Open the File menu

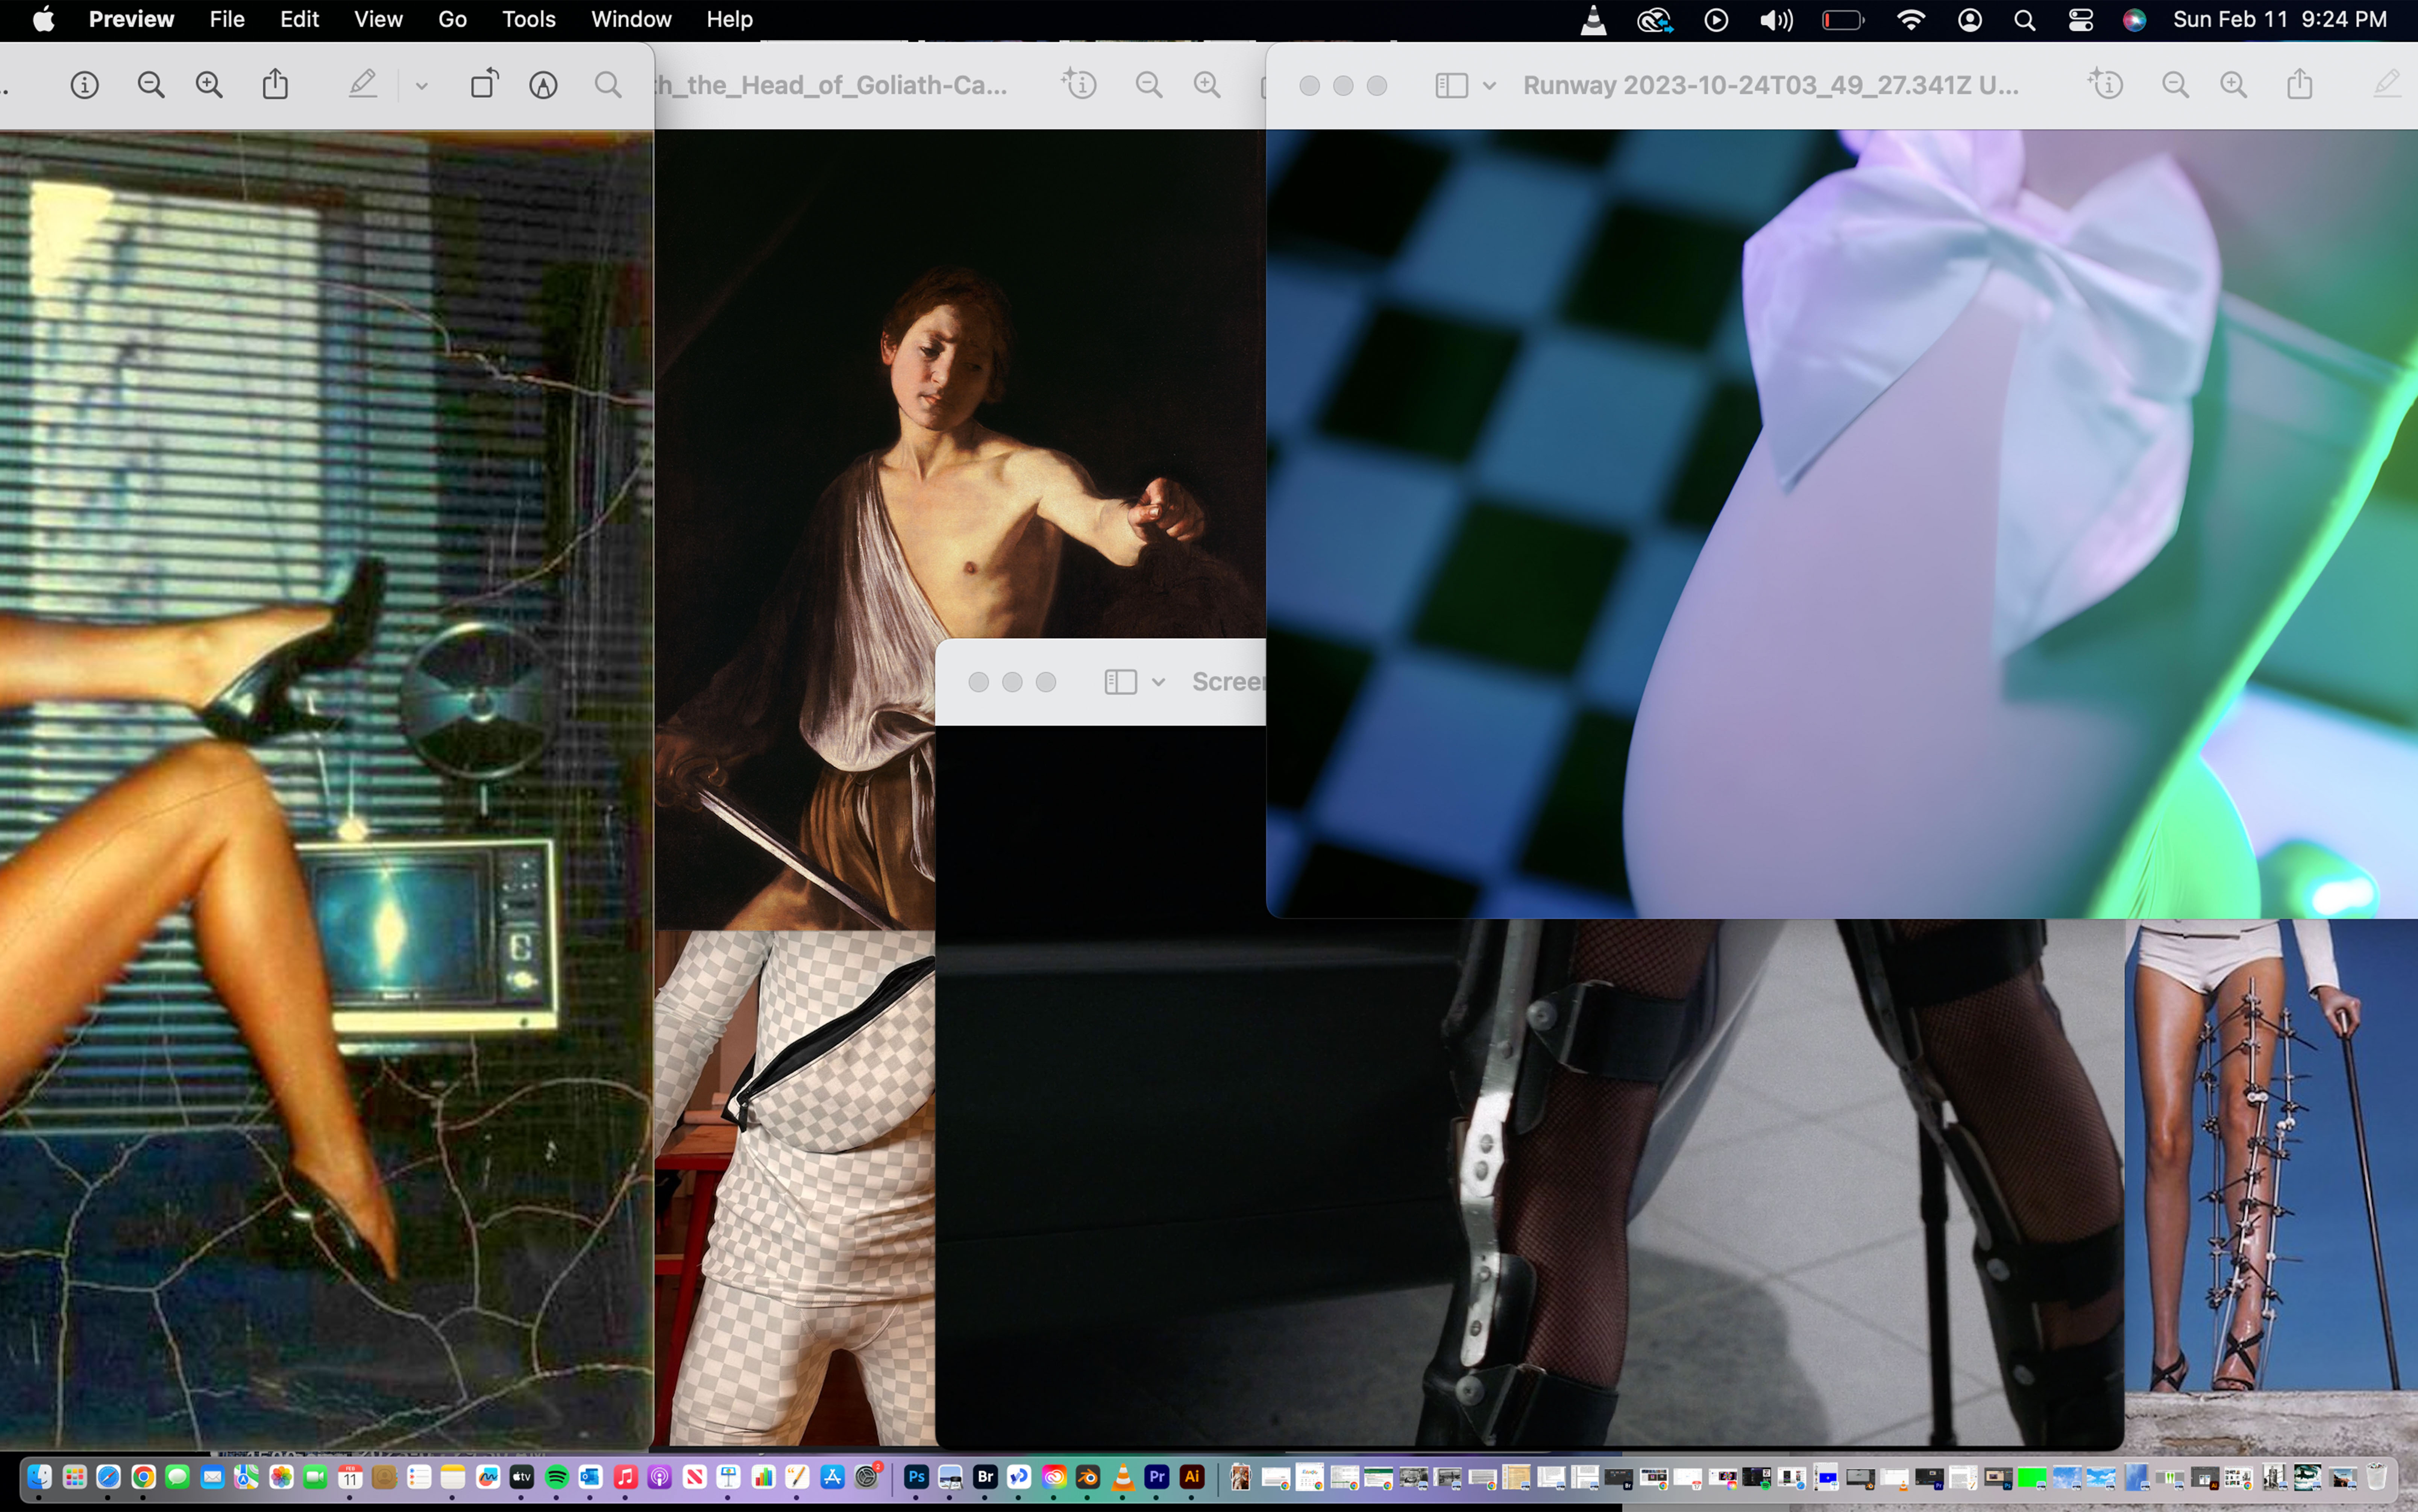pyautogui.click(x=227, y=20)
